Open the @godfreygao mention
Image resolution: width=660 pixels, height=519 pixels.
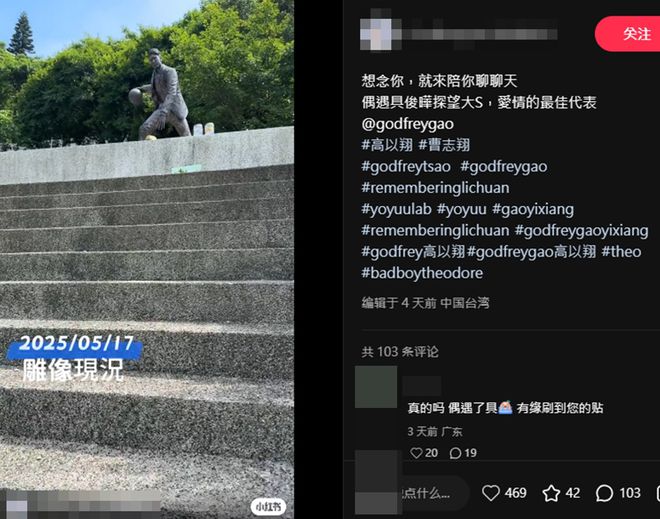pos(407,124)
